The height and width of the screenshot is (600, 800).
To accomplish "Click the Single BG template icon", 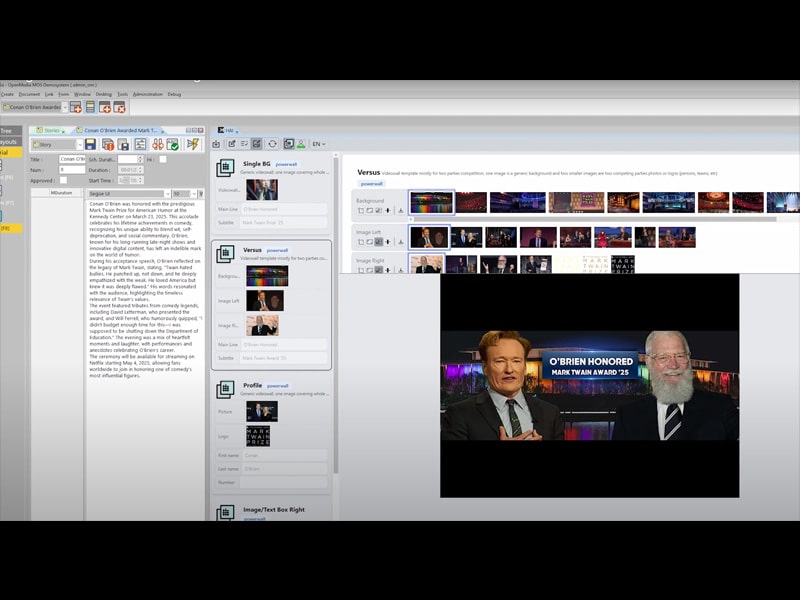I will pyautogui.click(x=225, y=167).
